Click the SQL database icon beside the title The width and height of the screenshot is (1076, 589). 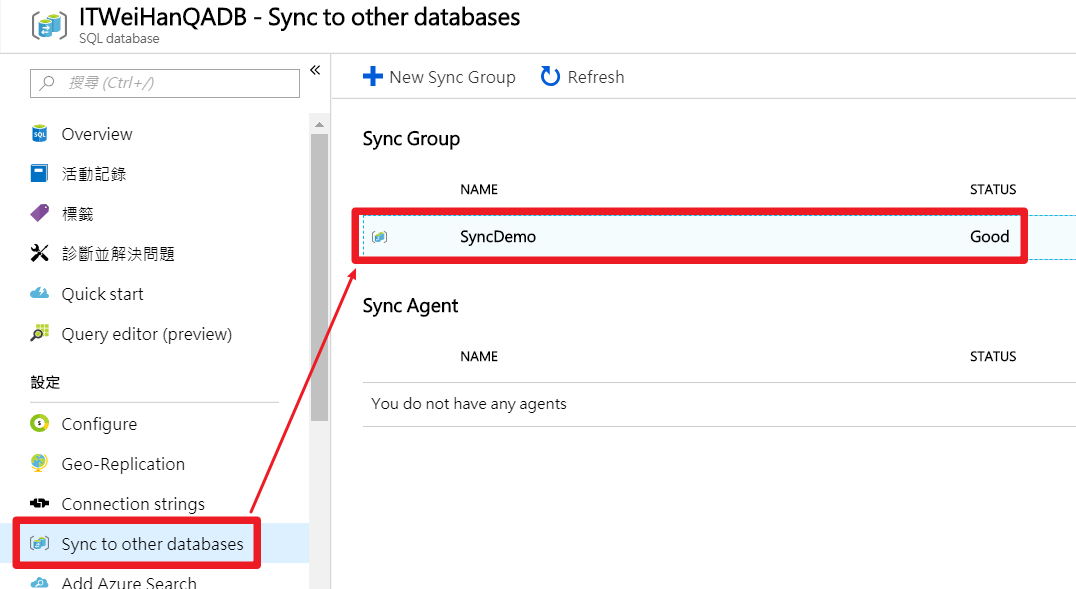49,26
